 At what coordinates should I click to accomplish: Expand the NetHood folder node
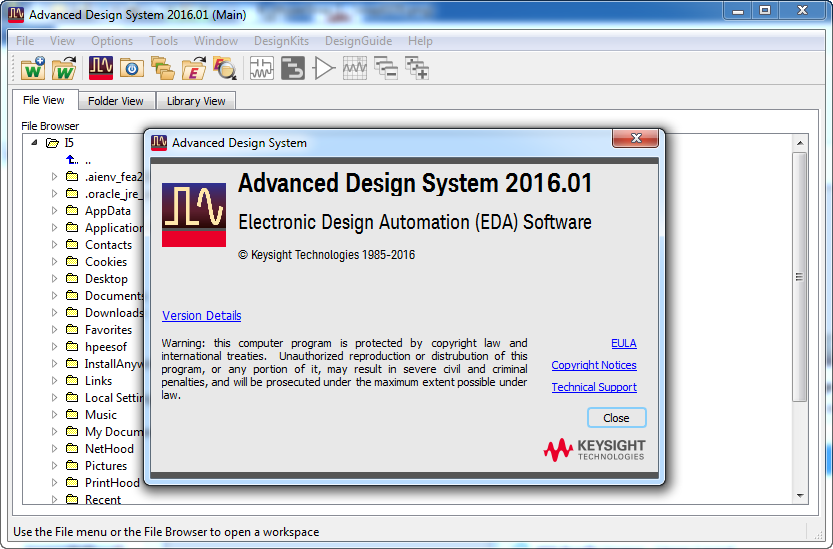(x=54, y=449)
